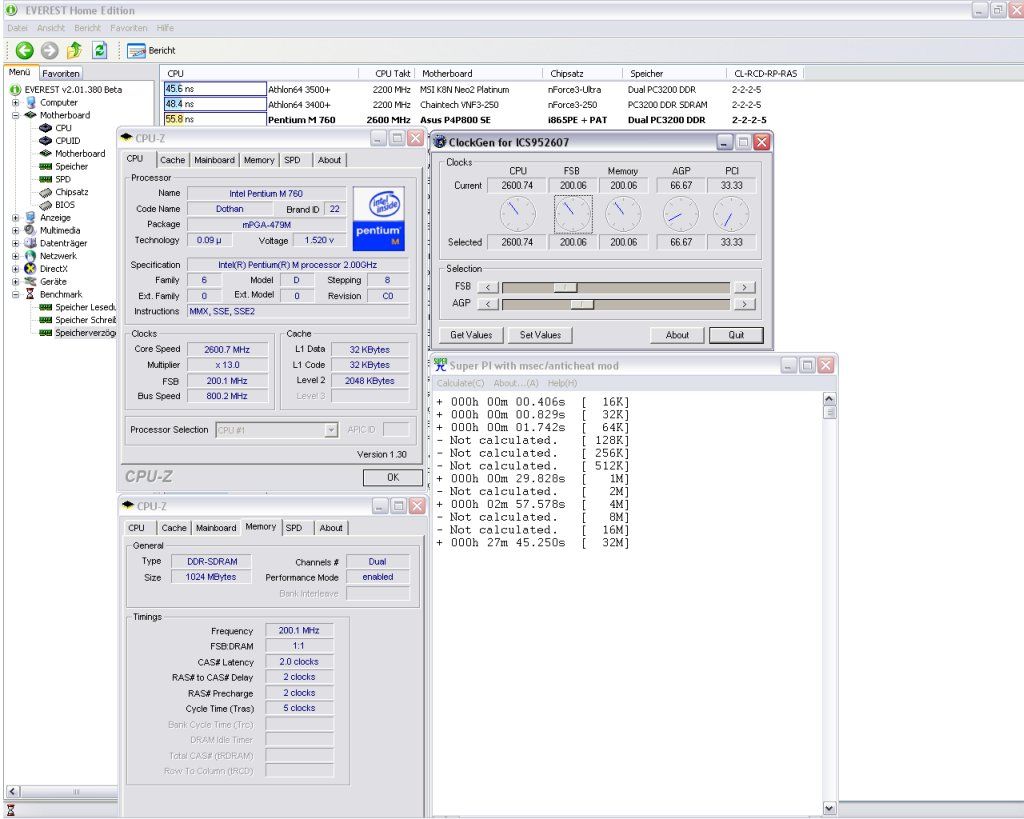Select the Multimedia tree node
1024x819 pixels.
pos(59,230)
